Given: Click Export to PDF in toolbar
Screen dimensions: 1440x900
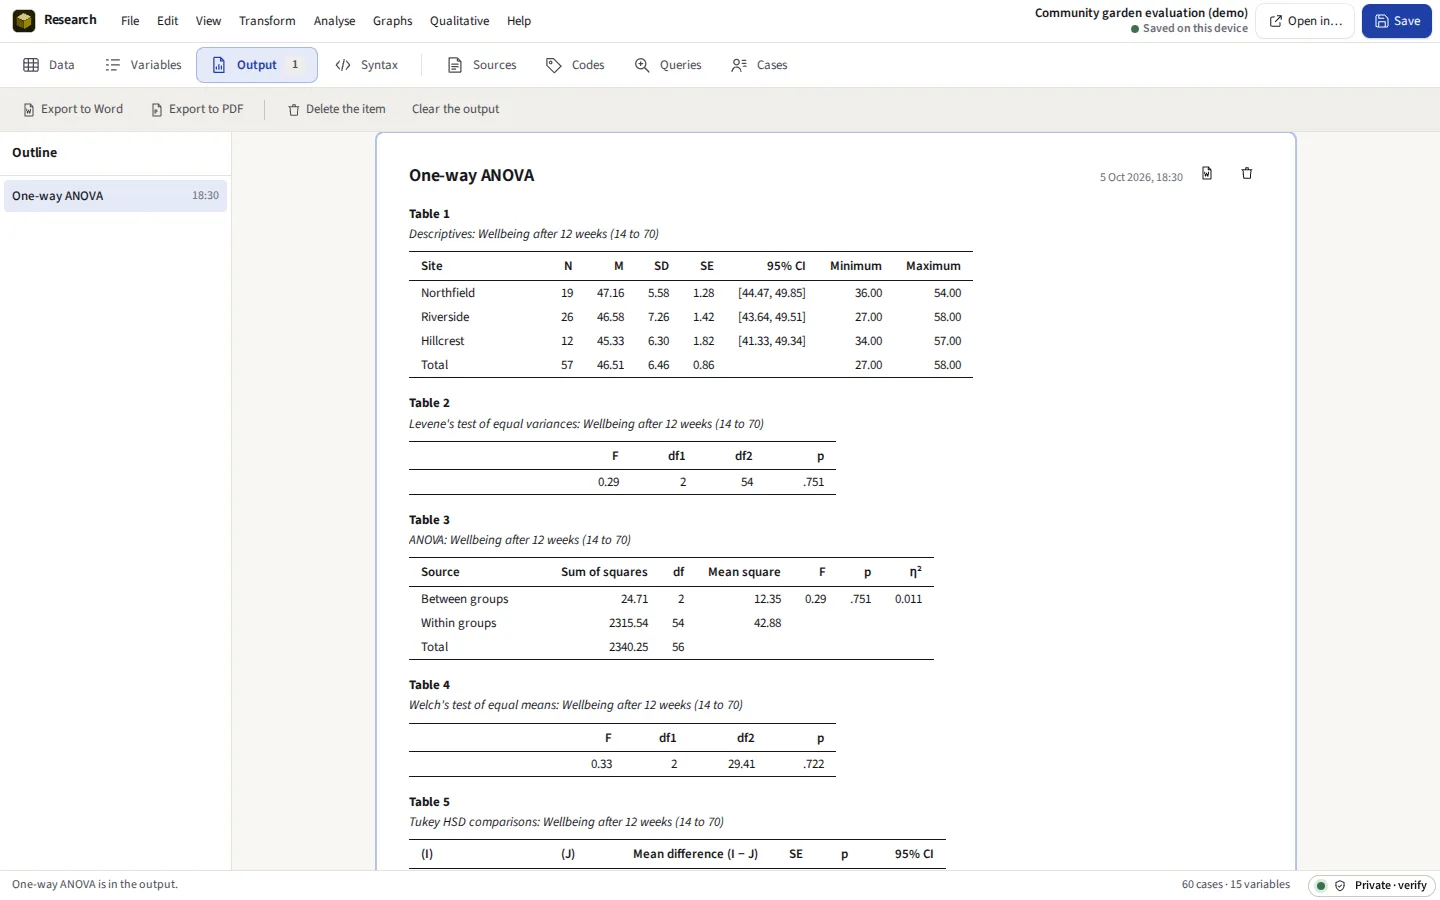Looking at the screenshot, I should click(x=197, y=109).
